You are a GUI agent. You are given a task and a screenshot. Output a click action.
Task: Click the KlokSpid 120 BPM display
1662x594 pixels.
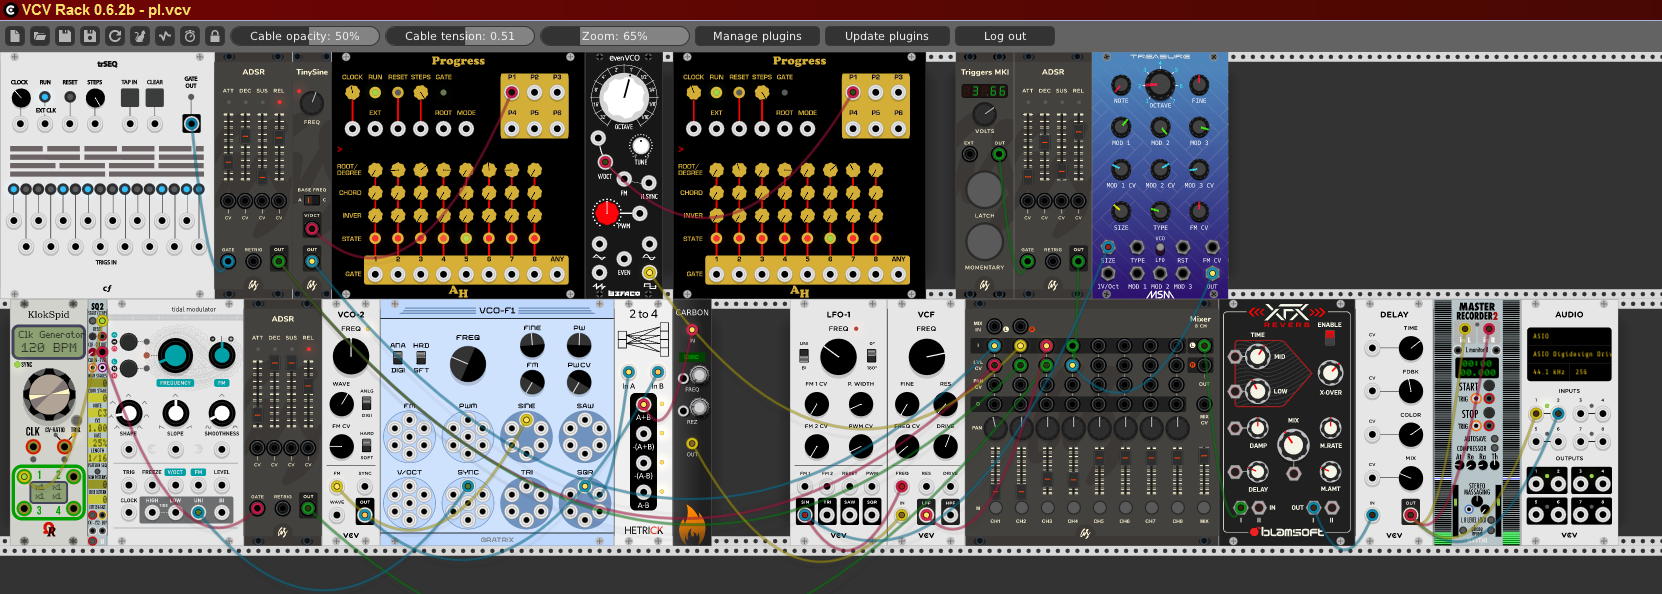click(48, 342)
